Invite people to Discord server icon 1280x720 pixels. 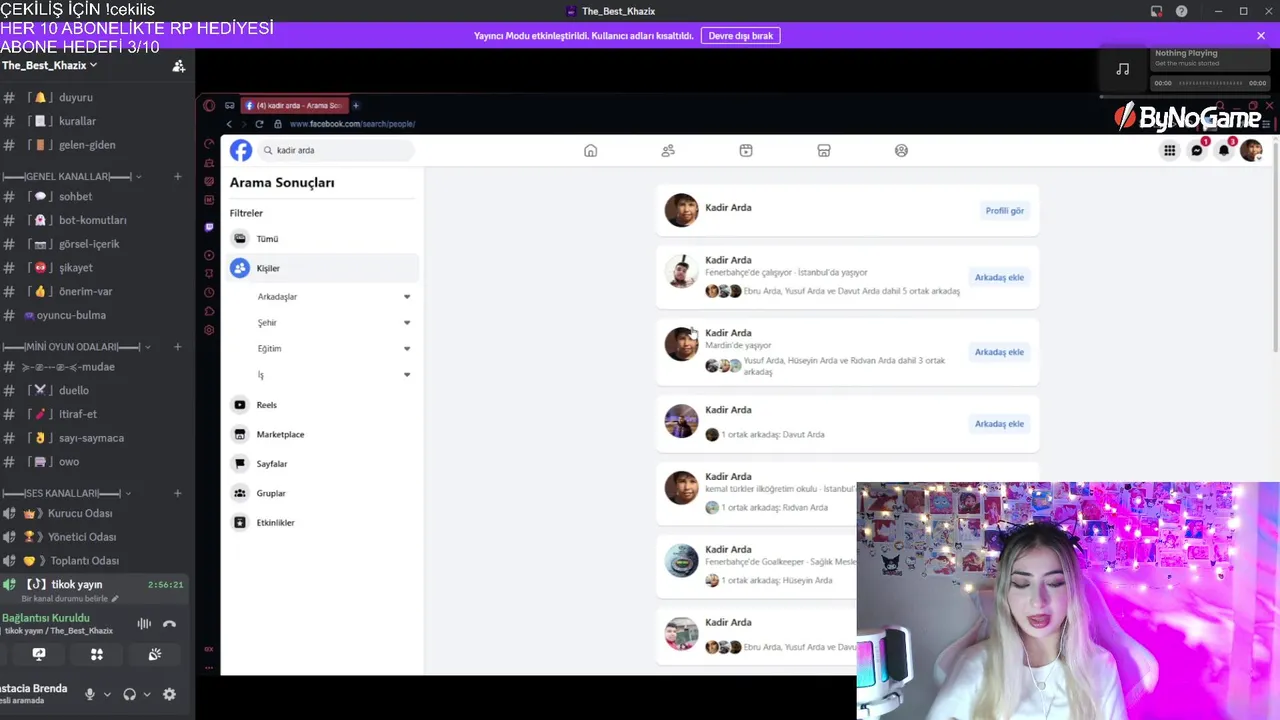coord(178,66)
